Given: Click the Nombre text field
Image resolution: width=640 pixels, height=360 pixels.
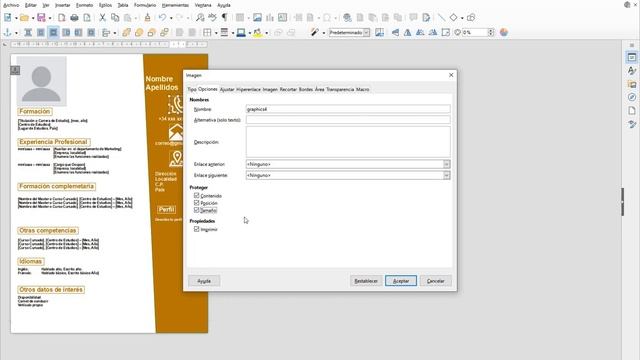Looking at the screenshot, I should pos(348,109).
